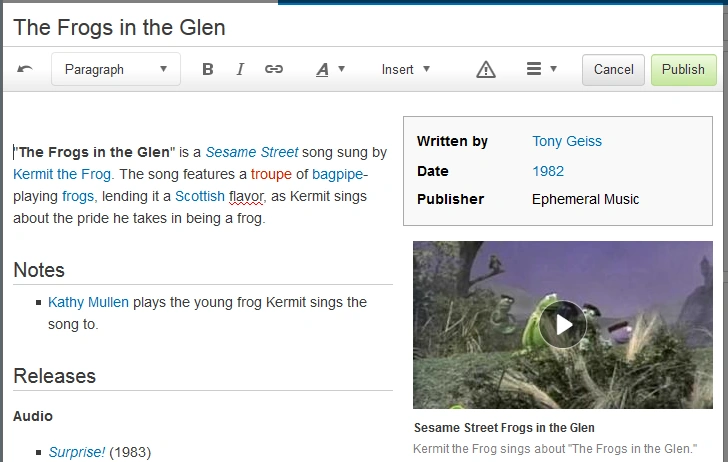Screen dimensions: 728x462
Task: Click the Kermit the Frog link
Action: click(x=62, y=174)
